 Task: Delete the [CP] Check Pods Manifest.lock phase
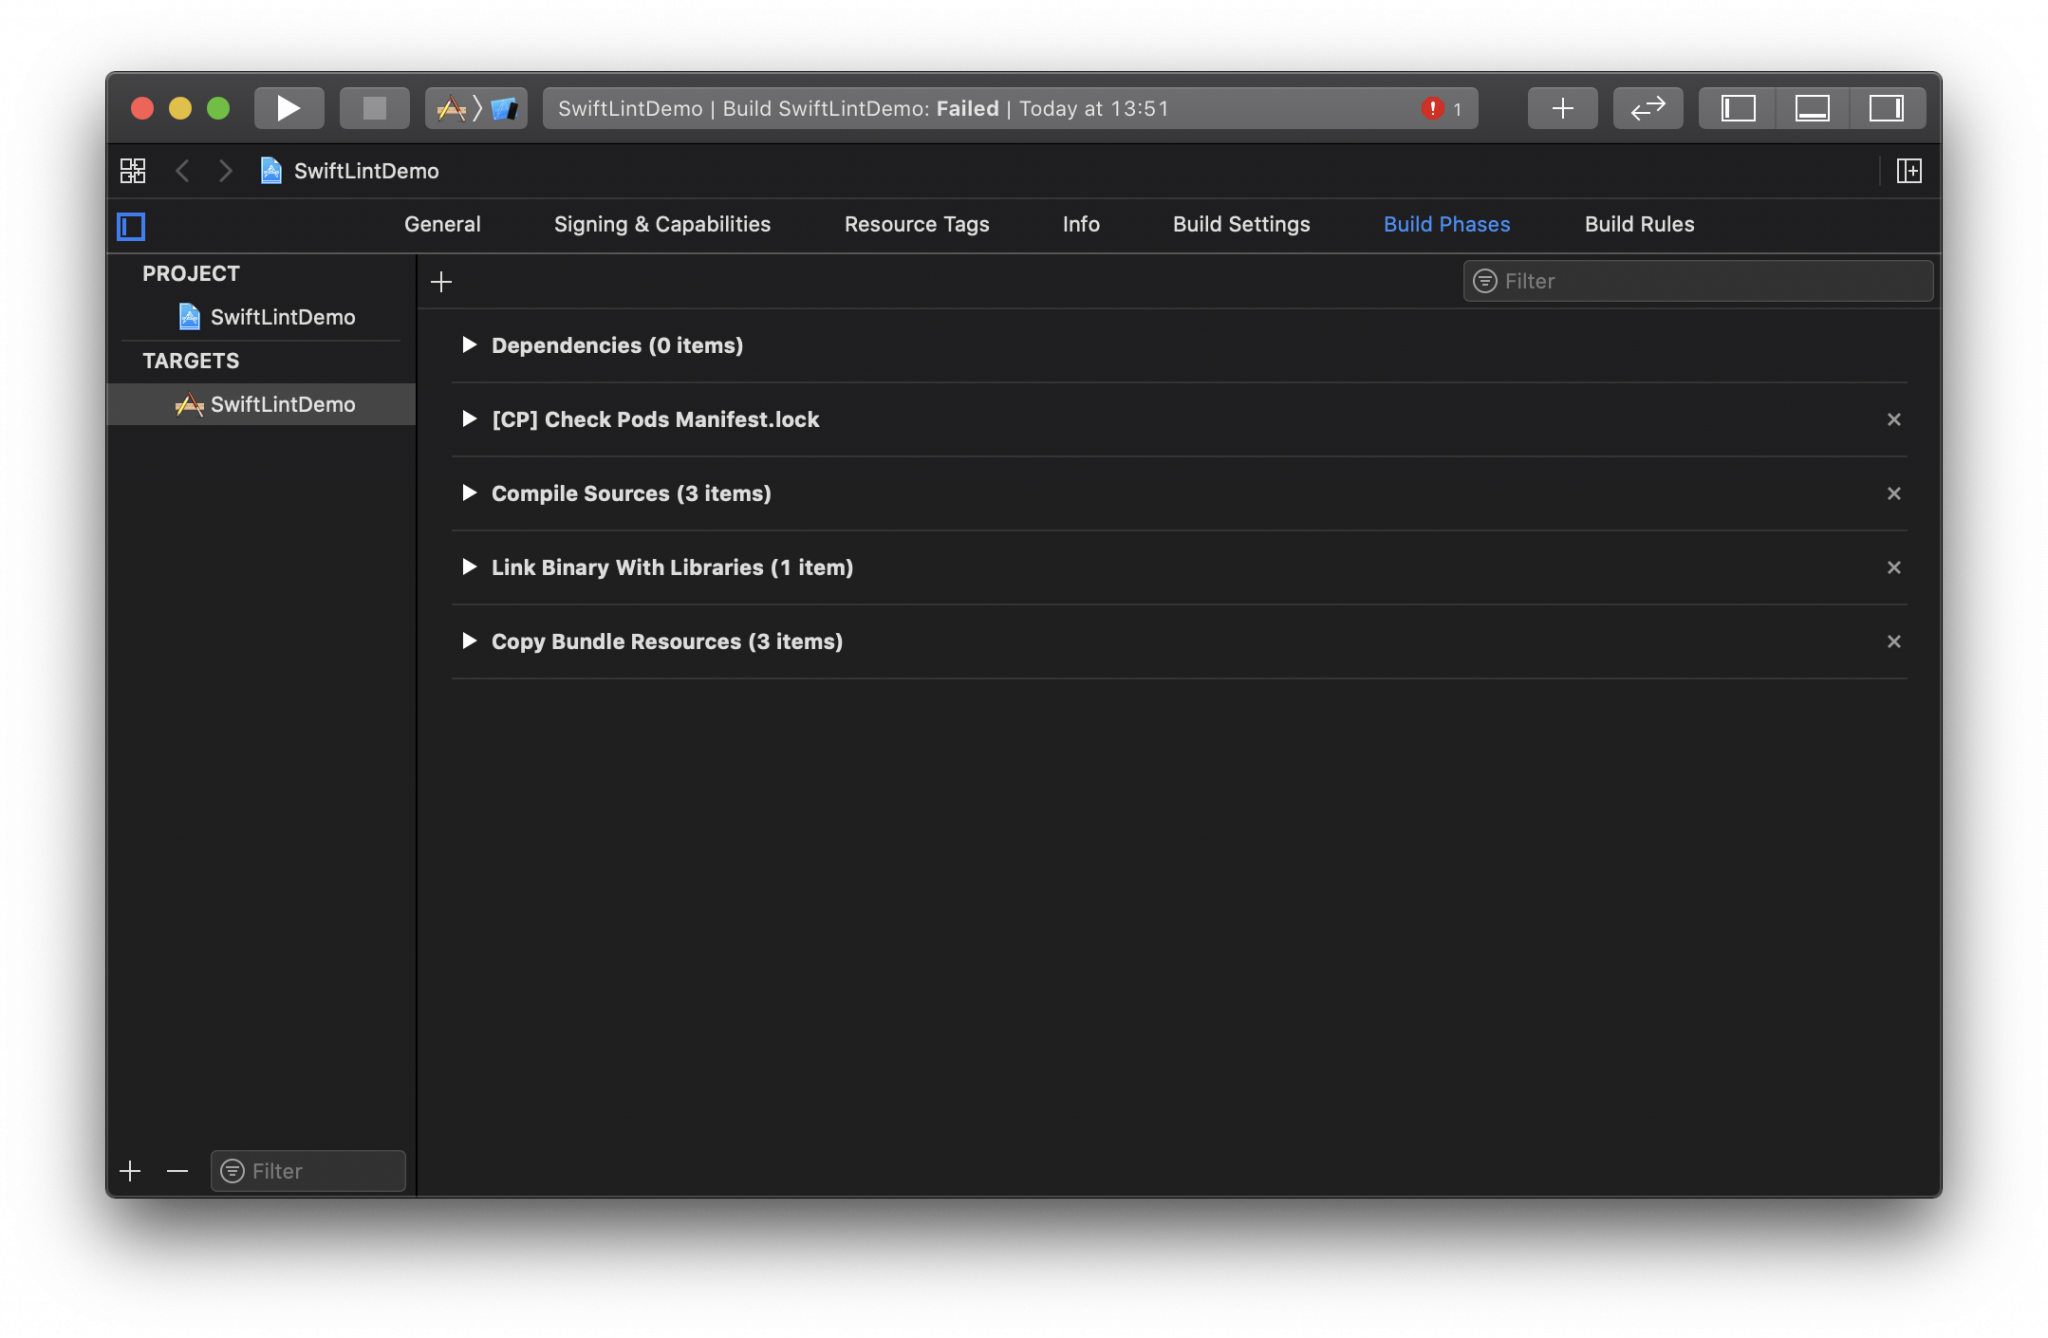(x=1895, y=419)
